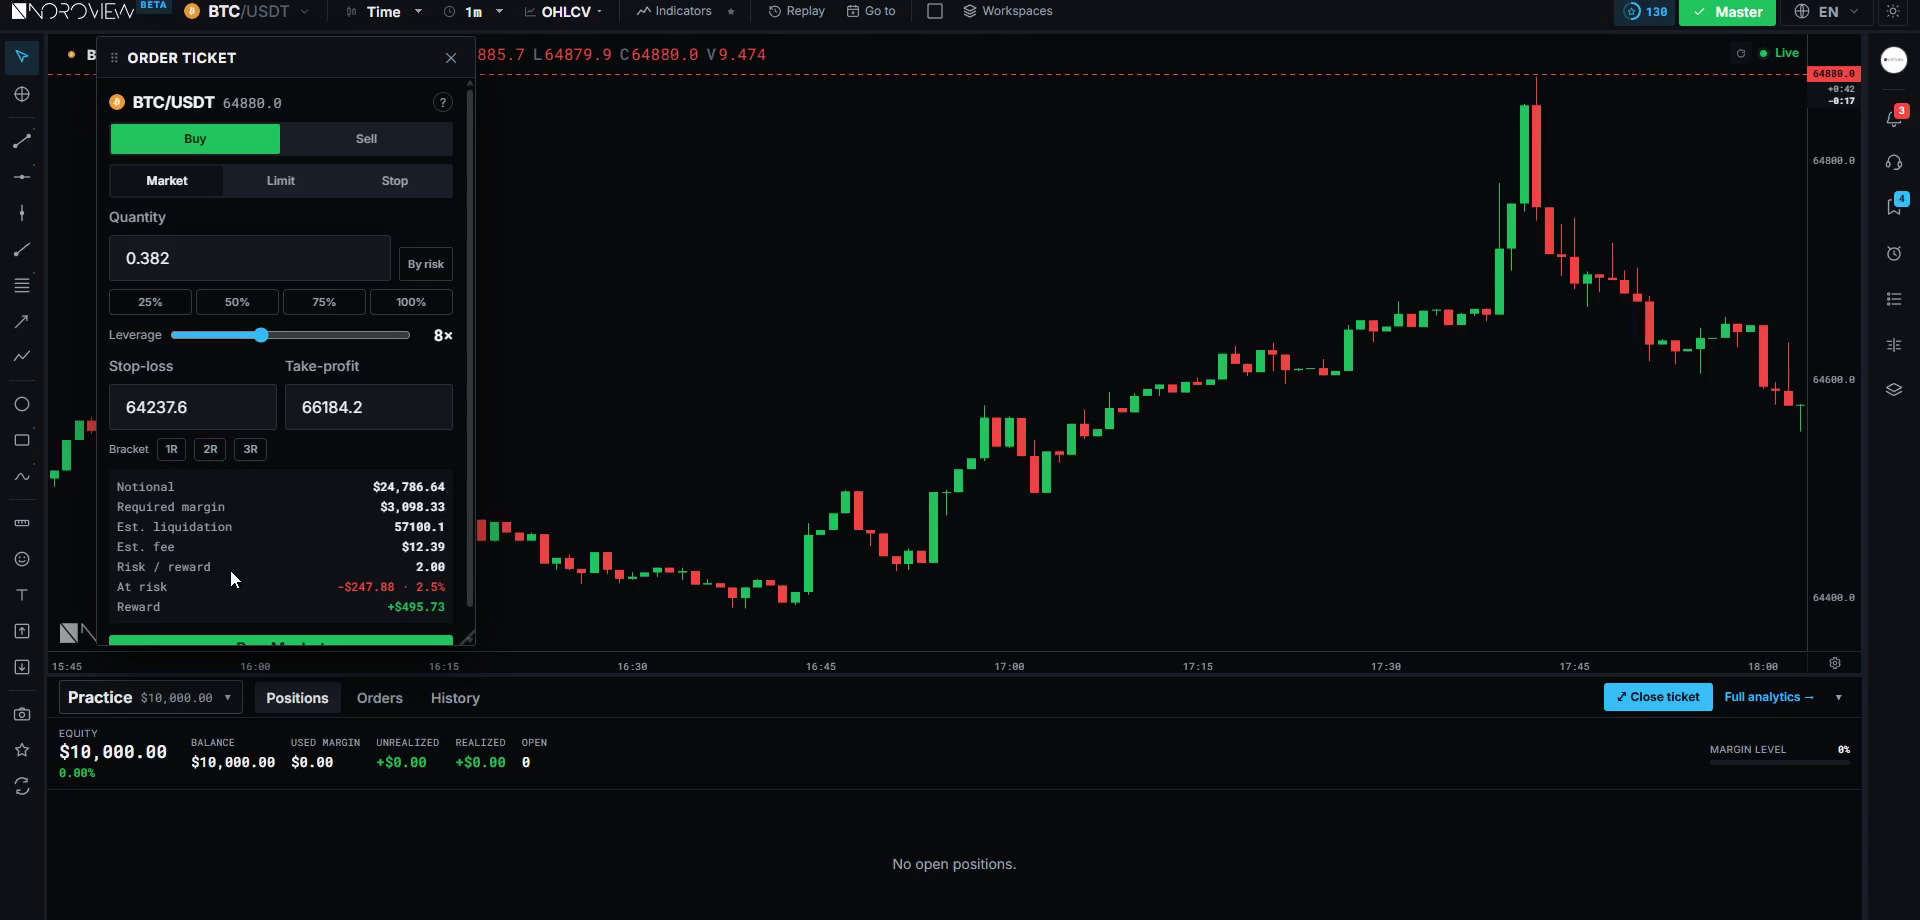Open the alarm clock alerts panel
Screen dimensions: 1920x920
[x=1894, y=253]
